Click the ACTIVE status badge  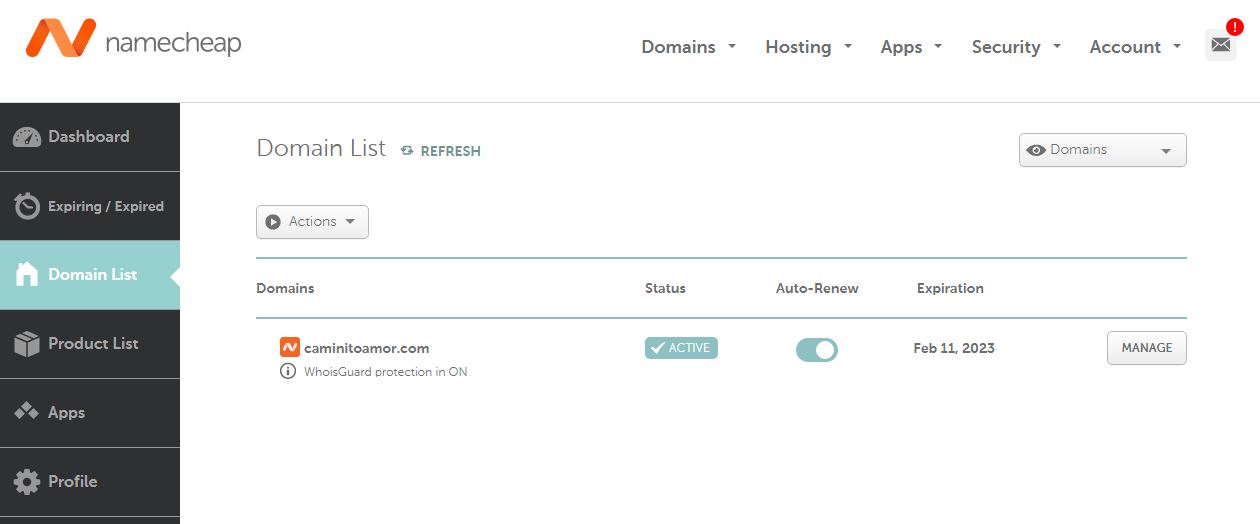pyautogui.click(x=681, y=348)
